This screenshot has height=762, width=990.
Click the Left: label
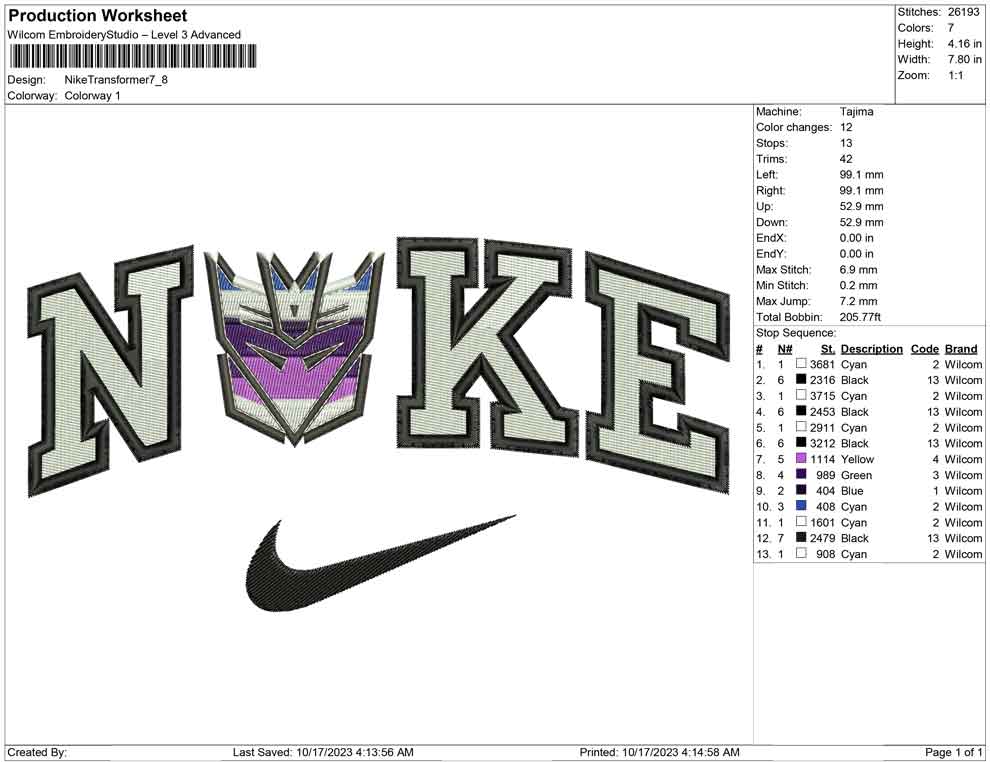click(767, 174)
